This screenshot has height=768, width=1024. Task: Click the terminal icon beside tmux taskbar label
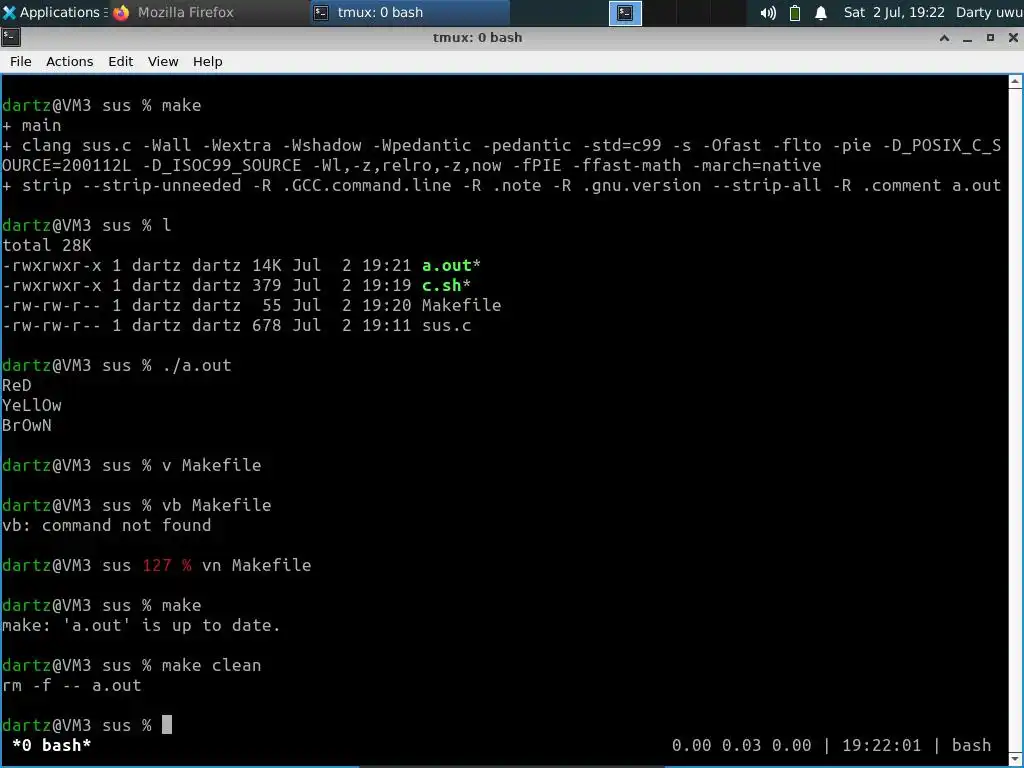coord(321,12)
